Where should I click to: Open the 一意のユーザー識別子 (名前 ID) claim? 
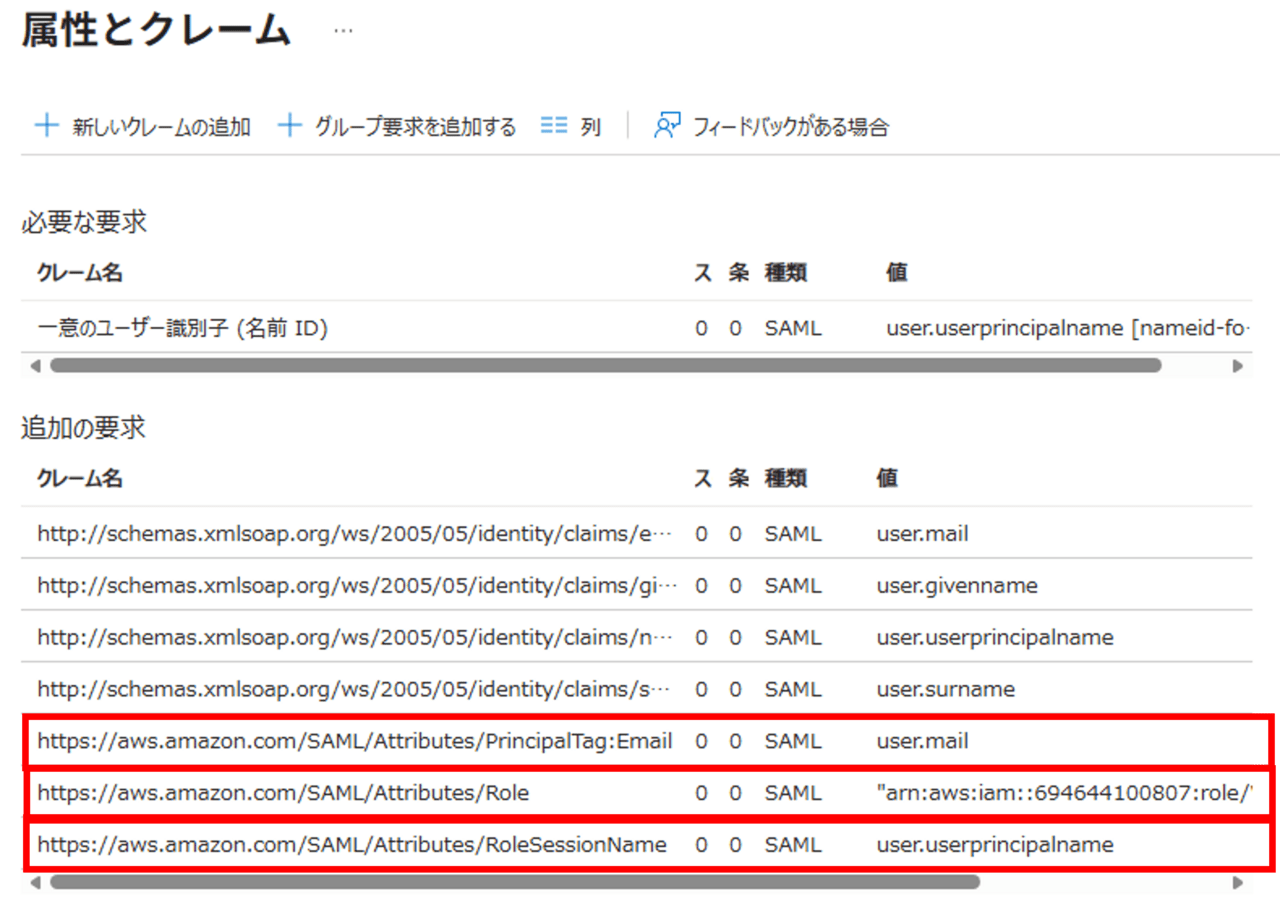pos(182,327)
